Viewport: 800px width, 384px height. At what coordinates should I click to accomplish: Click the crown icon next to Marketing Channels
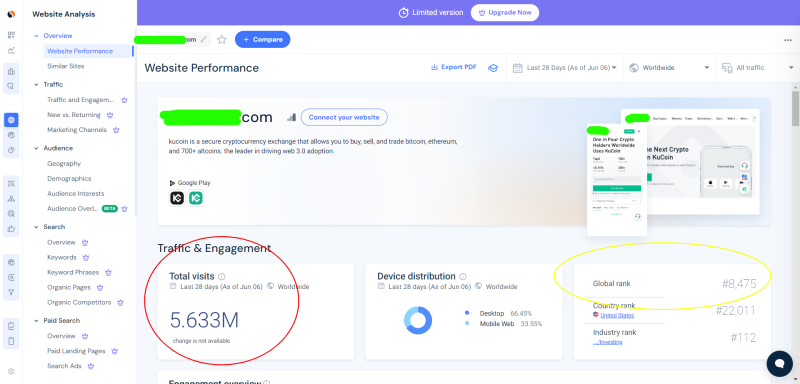coord(116,130)
